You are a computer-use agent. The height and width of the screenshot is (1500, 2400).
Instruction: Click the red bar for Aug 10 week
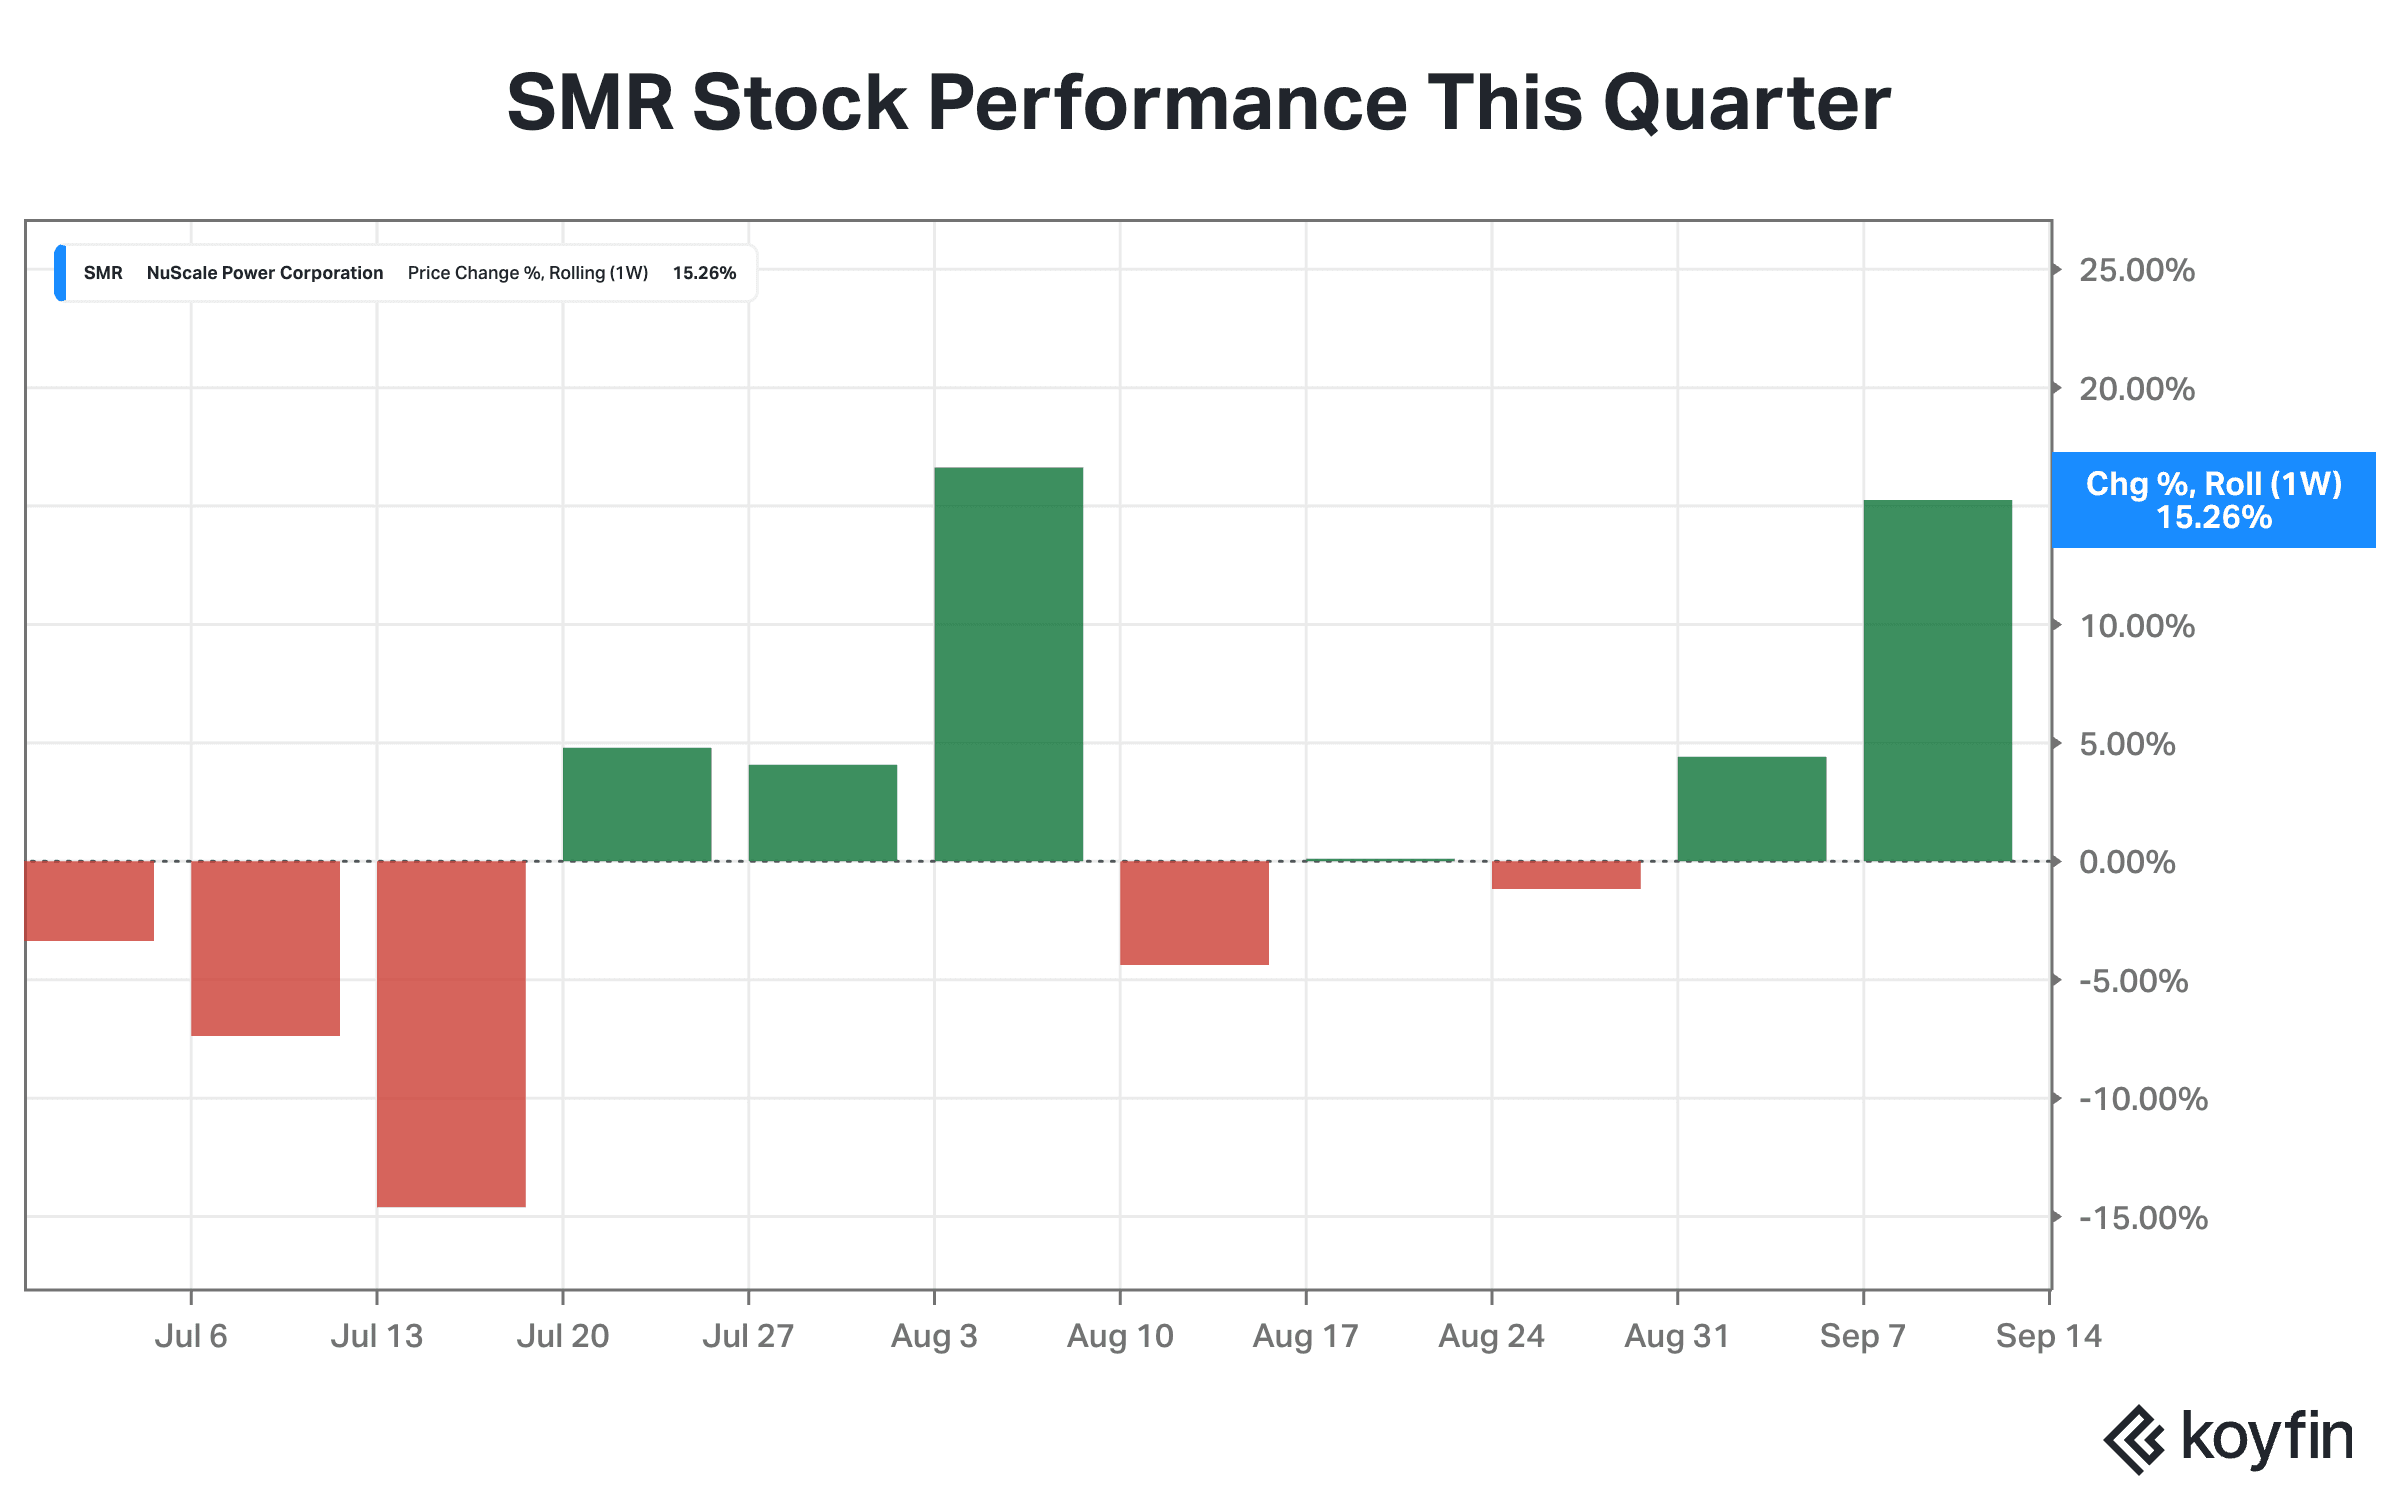(x=1194, y=913)
